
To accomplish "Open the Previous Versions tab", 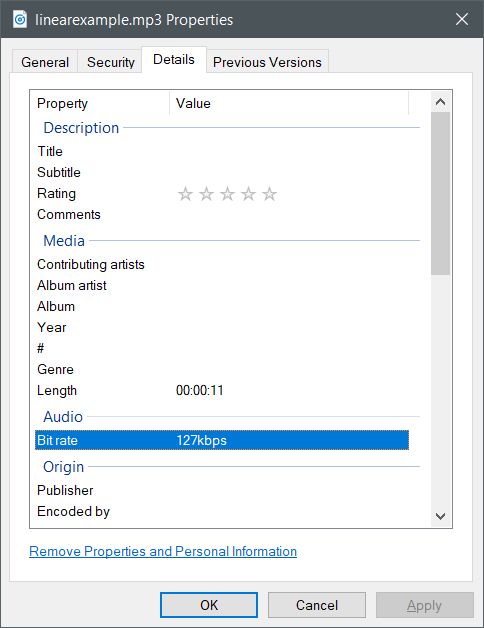I will click(x=267, y=62).
